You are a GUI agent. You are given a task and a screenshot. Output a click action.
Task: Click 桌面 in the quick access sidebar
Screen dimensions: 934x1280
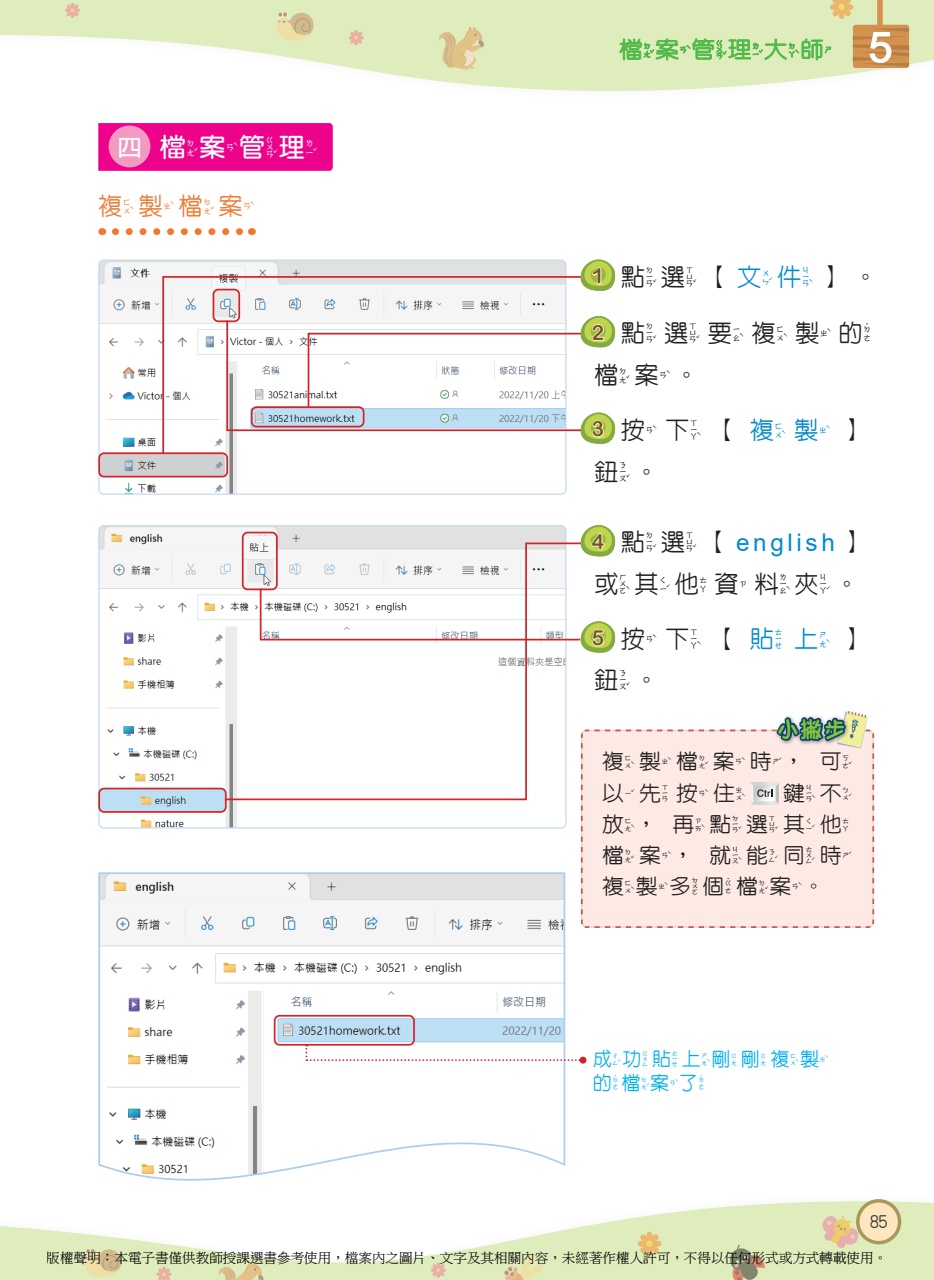click(x=146, y=442)
